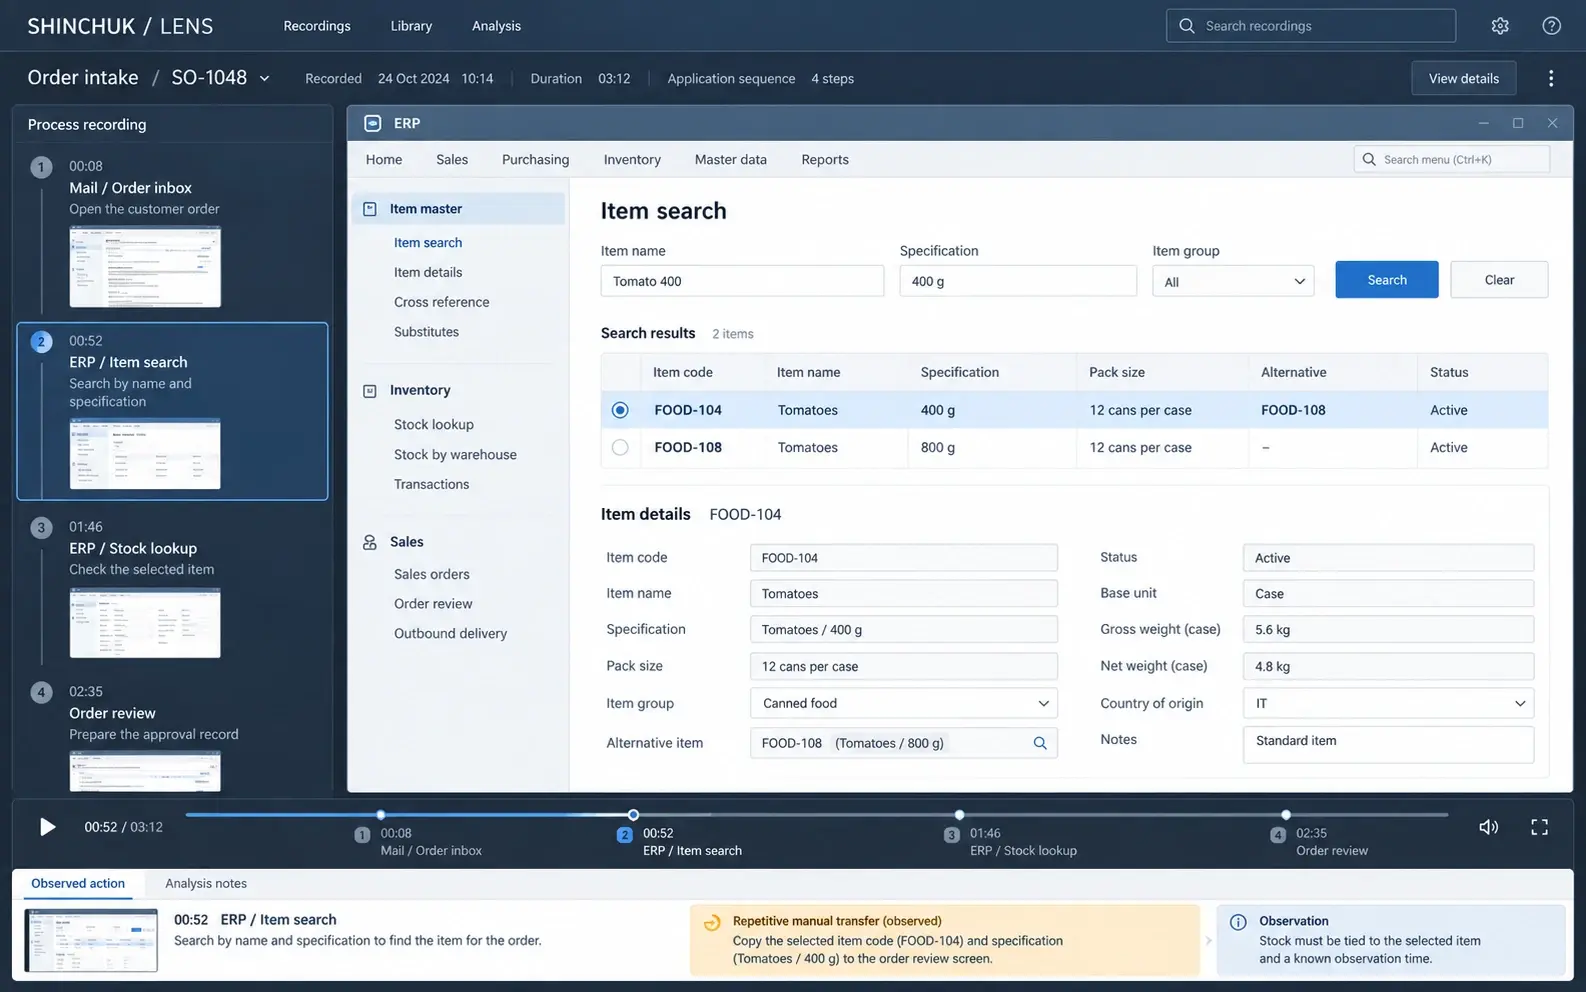Open the Master data menu in ERP
Viewport: 1586px width, 992px height.
(x=731, y=159)
